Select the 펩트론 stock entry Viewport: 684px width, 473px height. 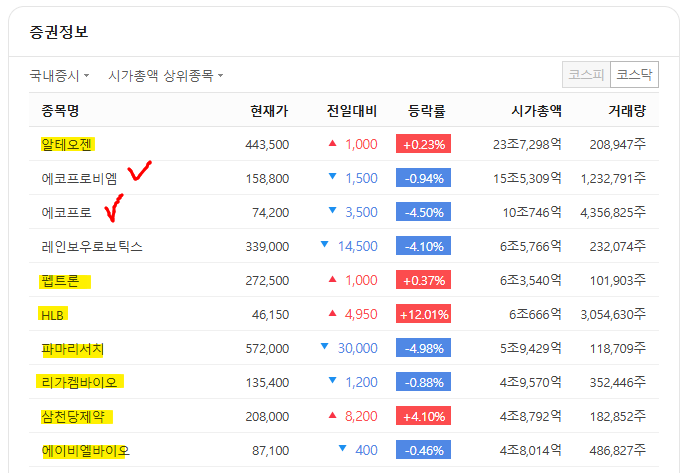(x=61, y=280)
